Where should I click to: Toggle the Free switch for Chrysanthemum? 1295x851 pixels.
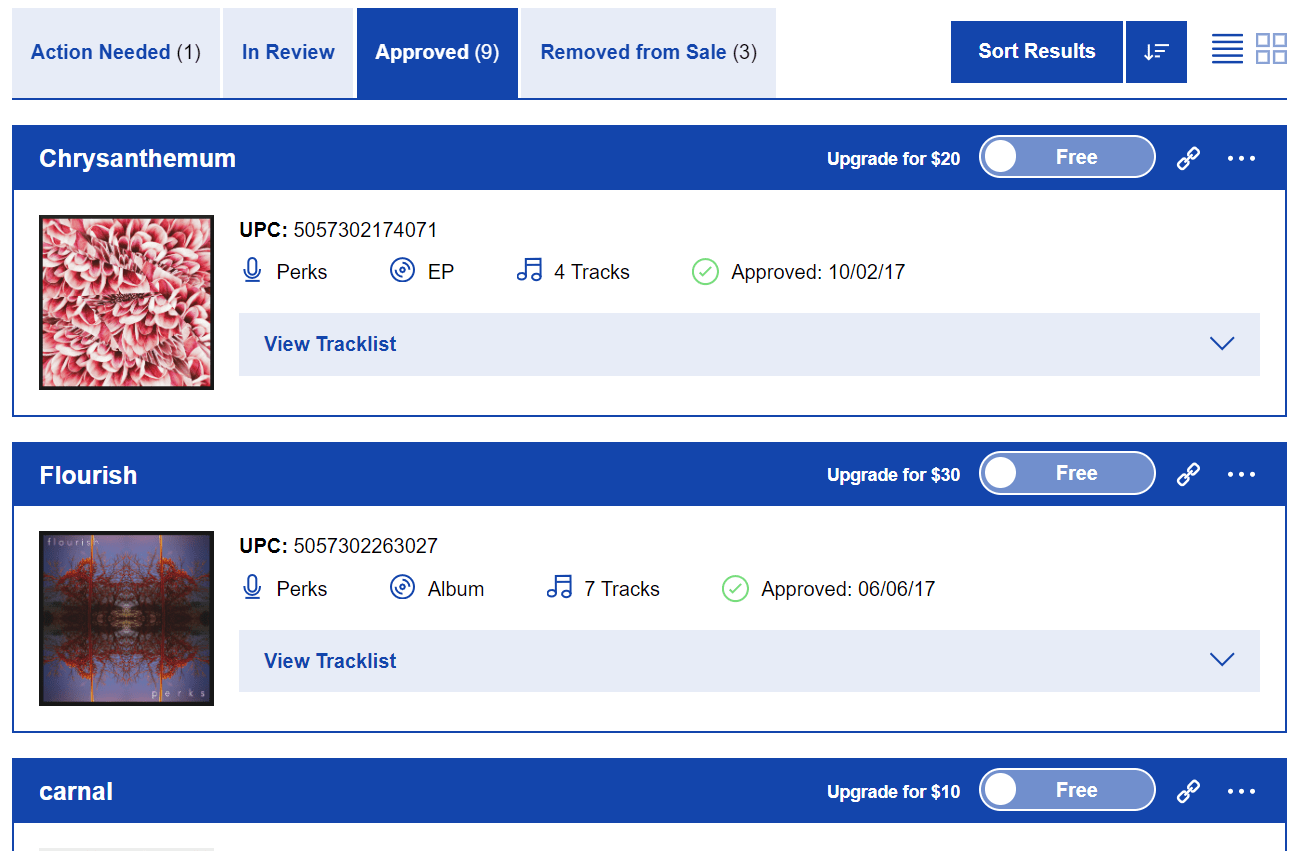click(x=1067, y=157)
